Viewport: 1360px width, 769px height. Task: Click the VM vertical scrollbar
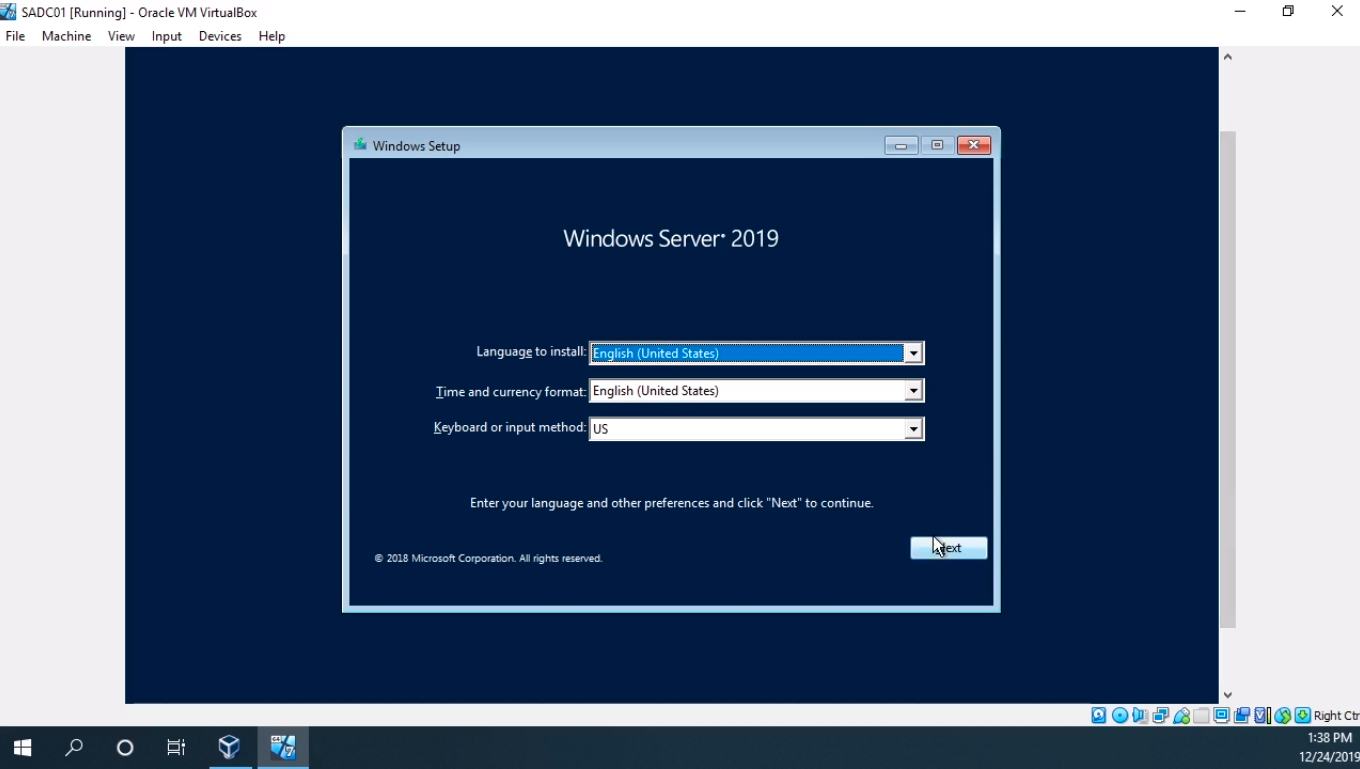pos(1227,380)
